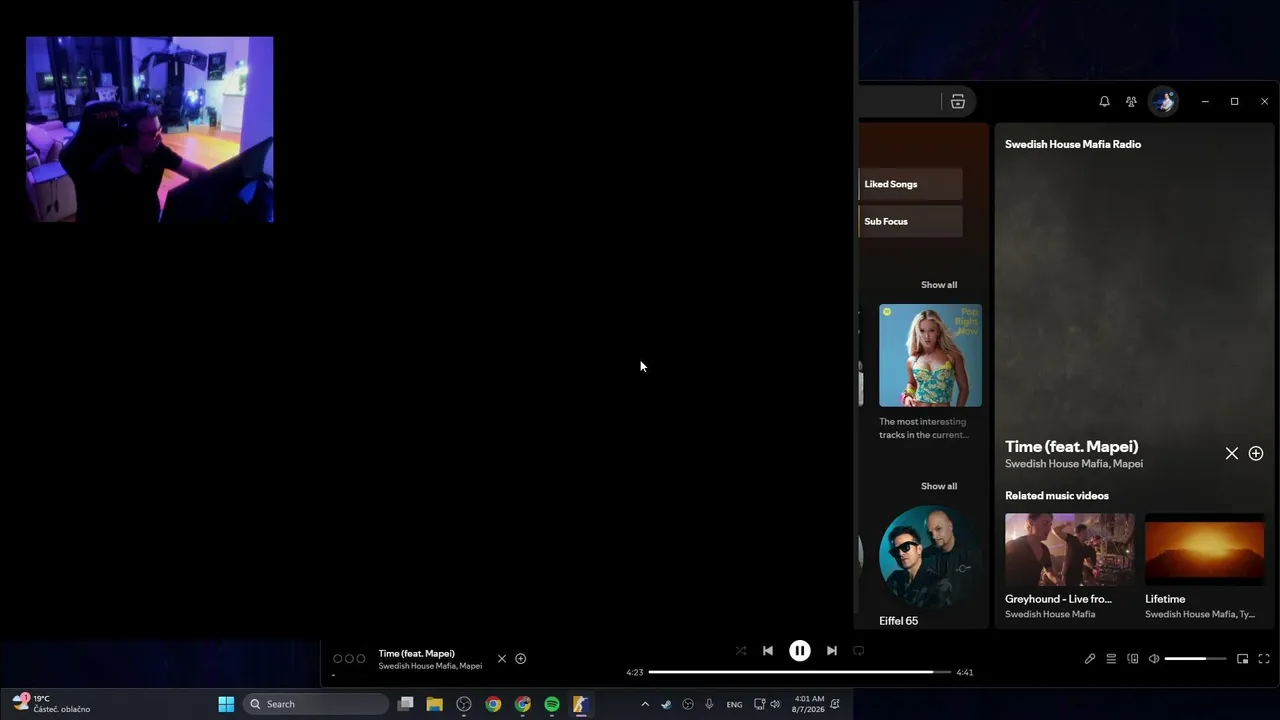1280x720 pixels.
Task: Open the network tray icon
Action: 760,704
